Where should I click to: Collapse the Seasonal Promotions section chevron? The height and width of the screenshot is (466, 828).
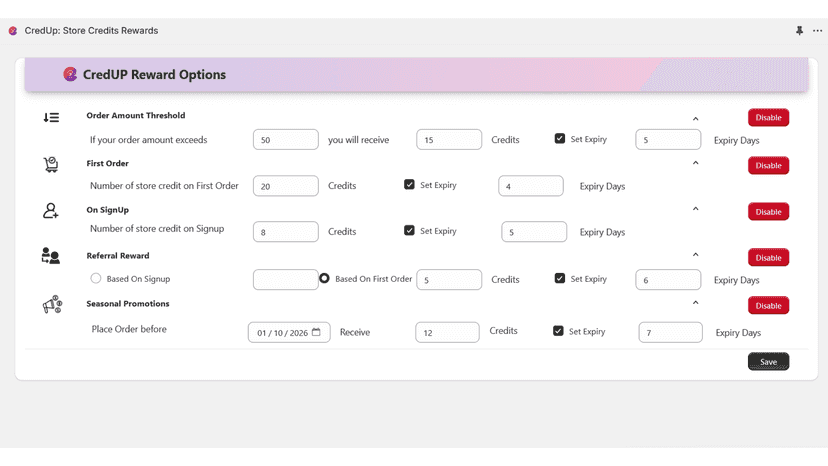(695, 303)
